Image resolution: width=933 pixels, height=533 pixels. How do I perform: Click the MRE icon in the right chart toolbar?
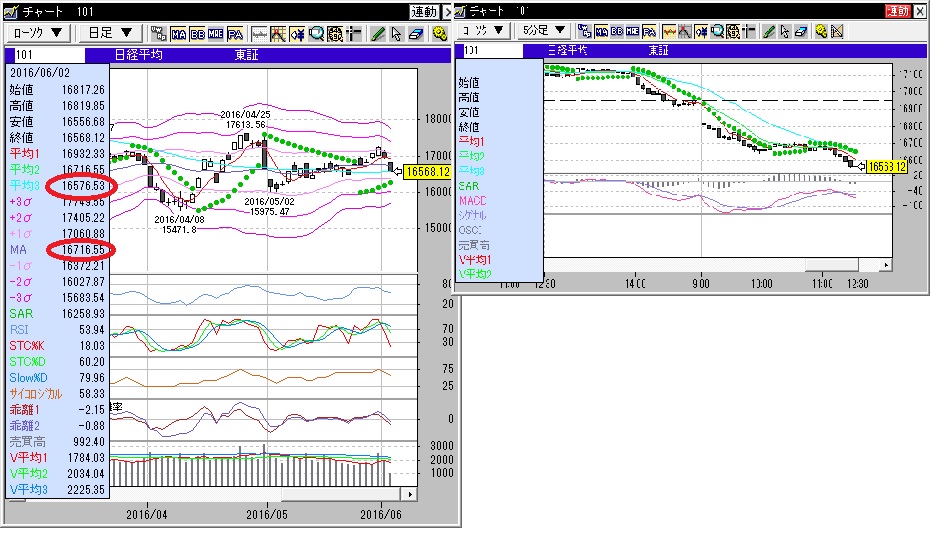click(632, 31)
